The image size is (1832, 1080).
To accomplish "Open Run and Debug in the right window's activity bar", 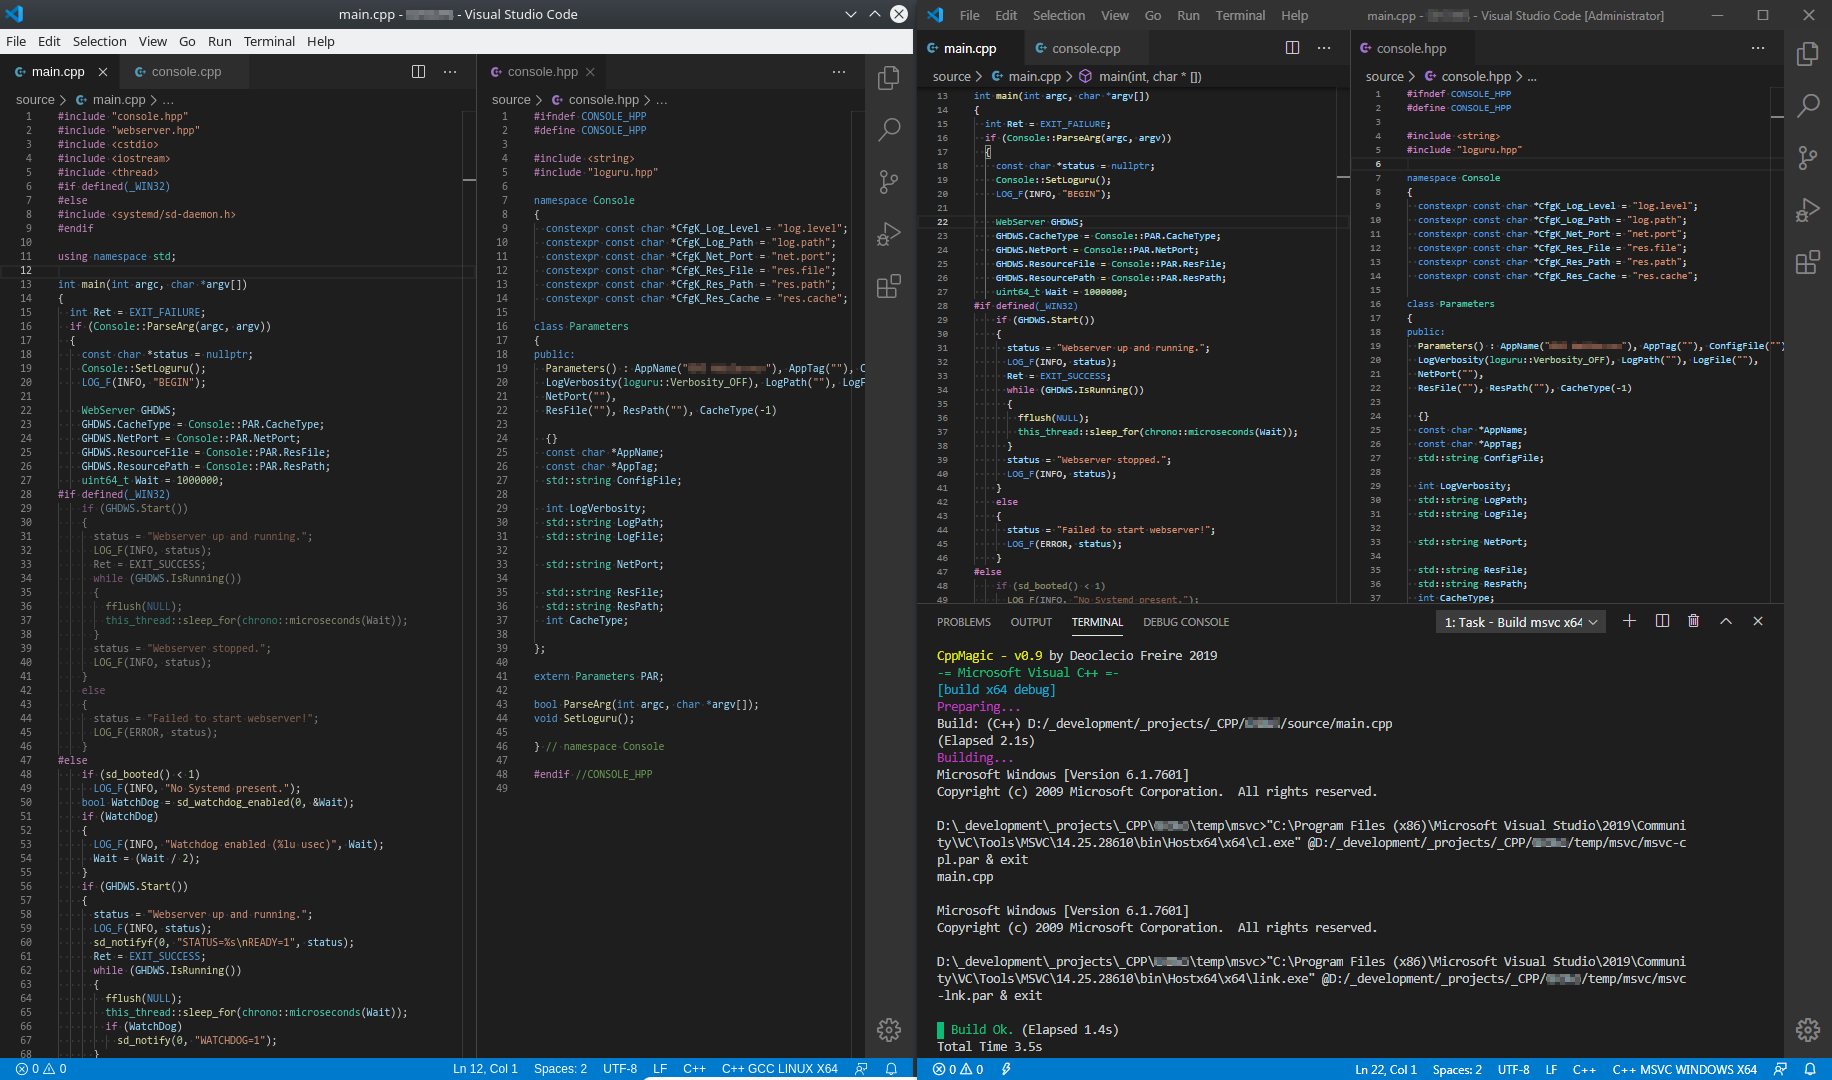I will coord(1807,210).
